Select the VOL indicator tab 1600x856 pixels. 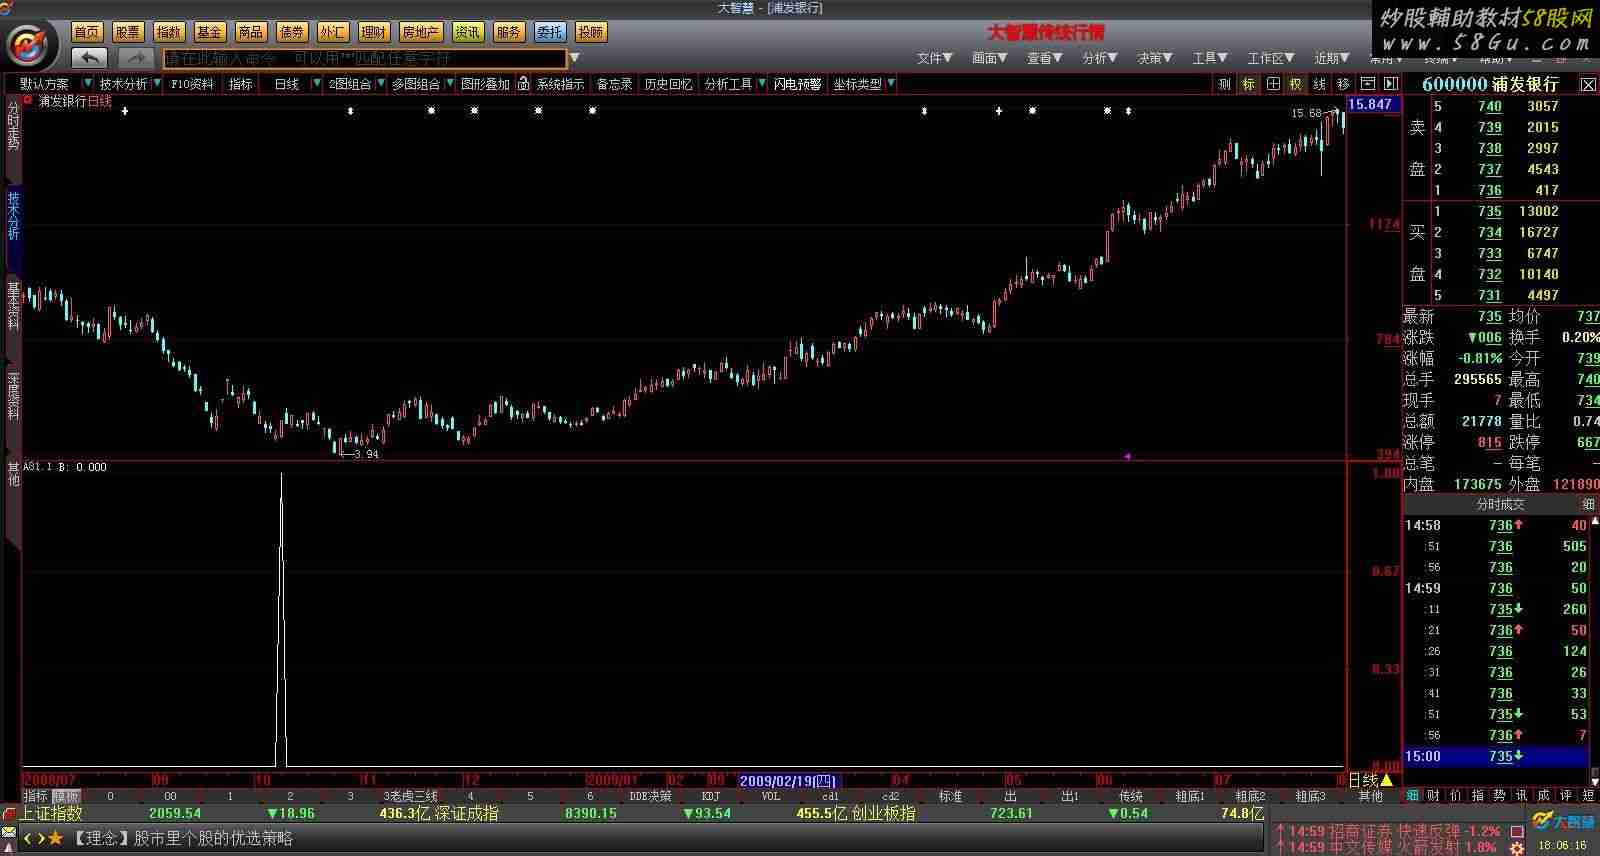coord(770,796)
